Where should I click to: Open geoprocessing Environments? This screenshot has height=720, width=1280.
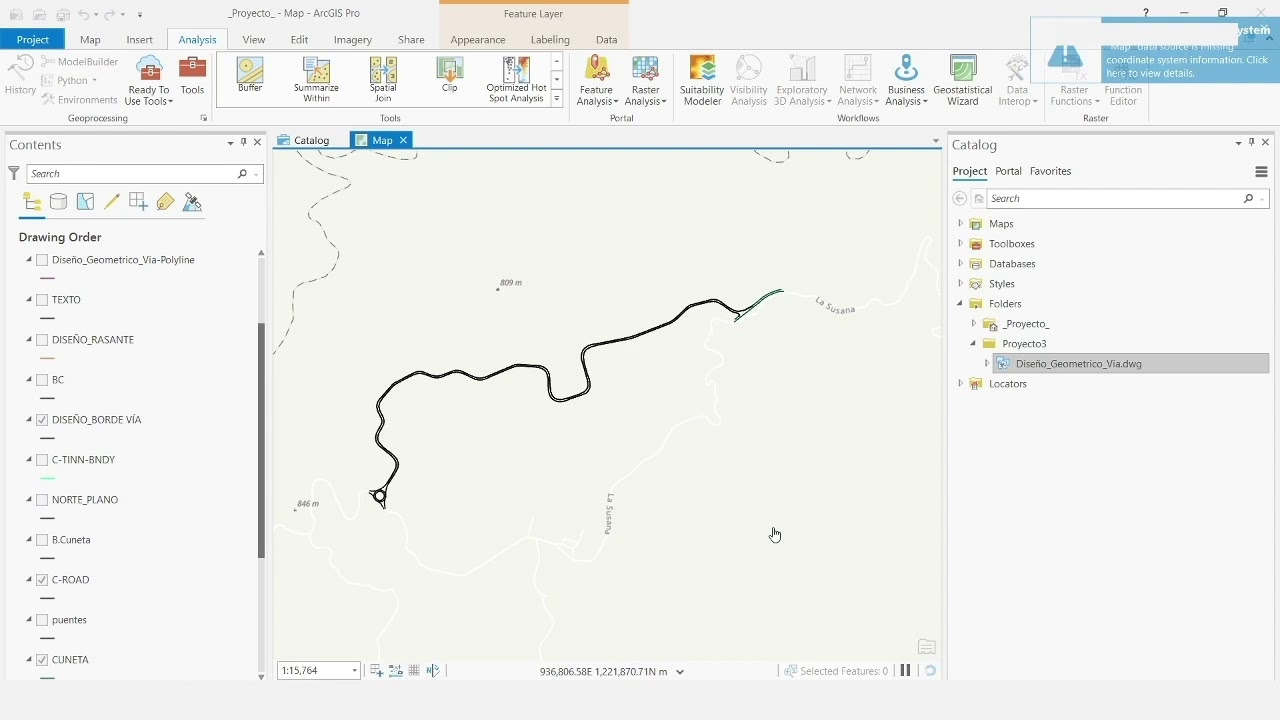coord(80,100)
